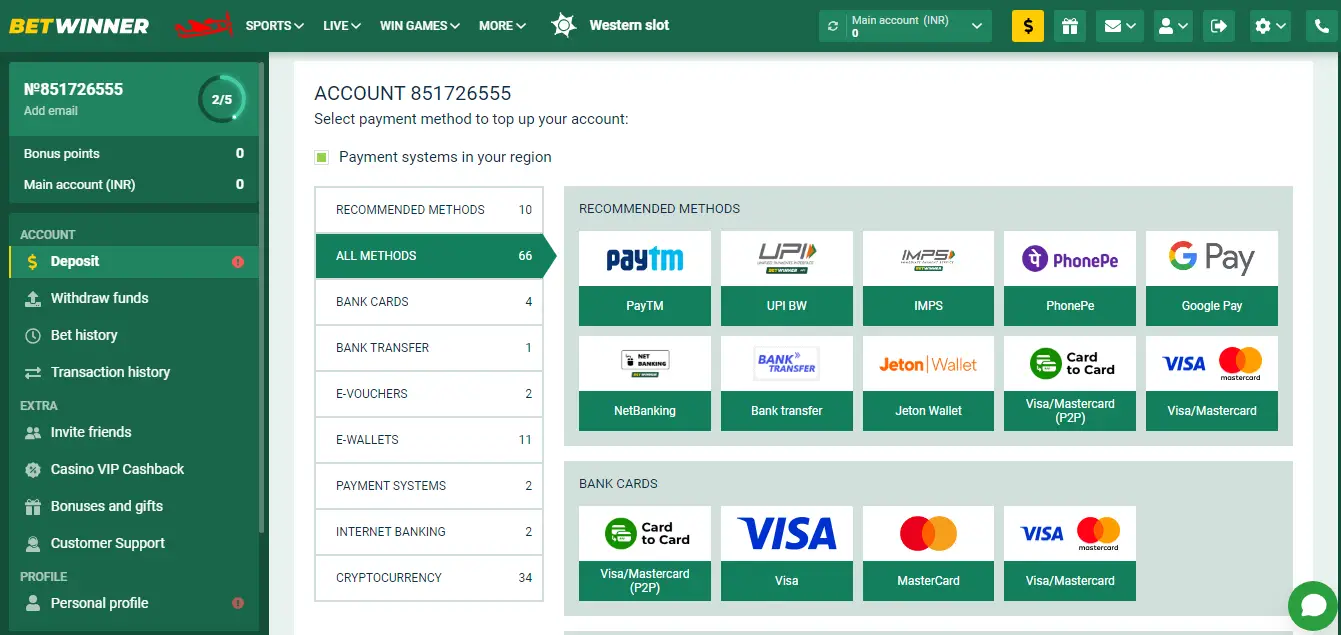Click the Add email link
This screenshot has height=635, width=1341.
coord(51,111)
